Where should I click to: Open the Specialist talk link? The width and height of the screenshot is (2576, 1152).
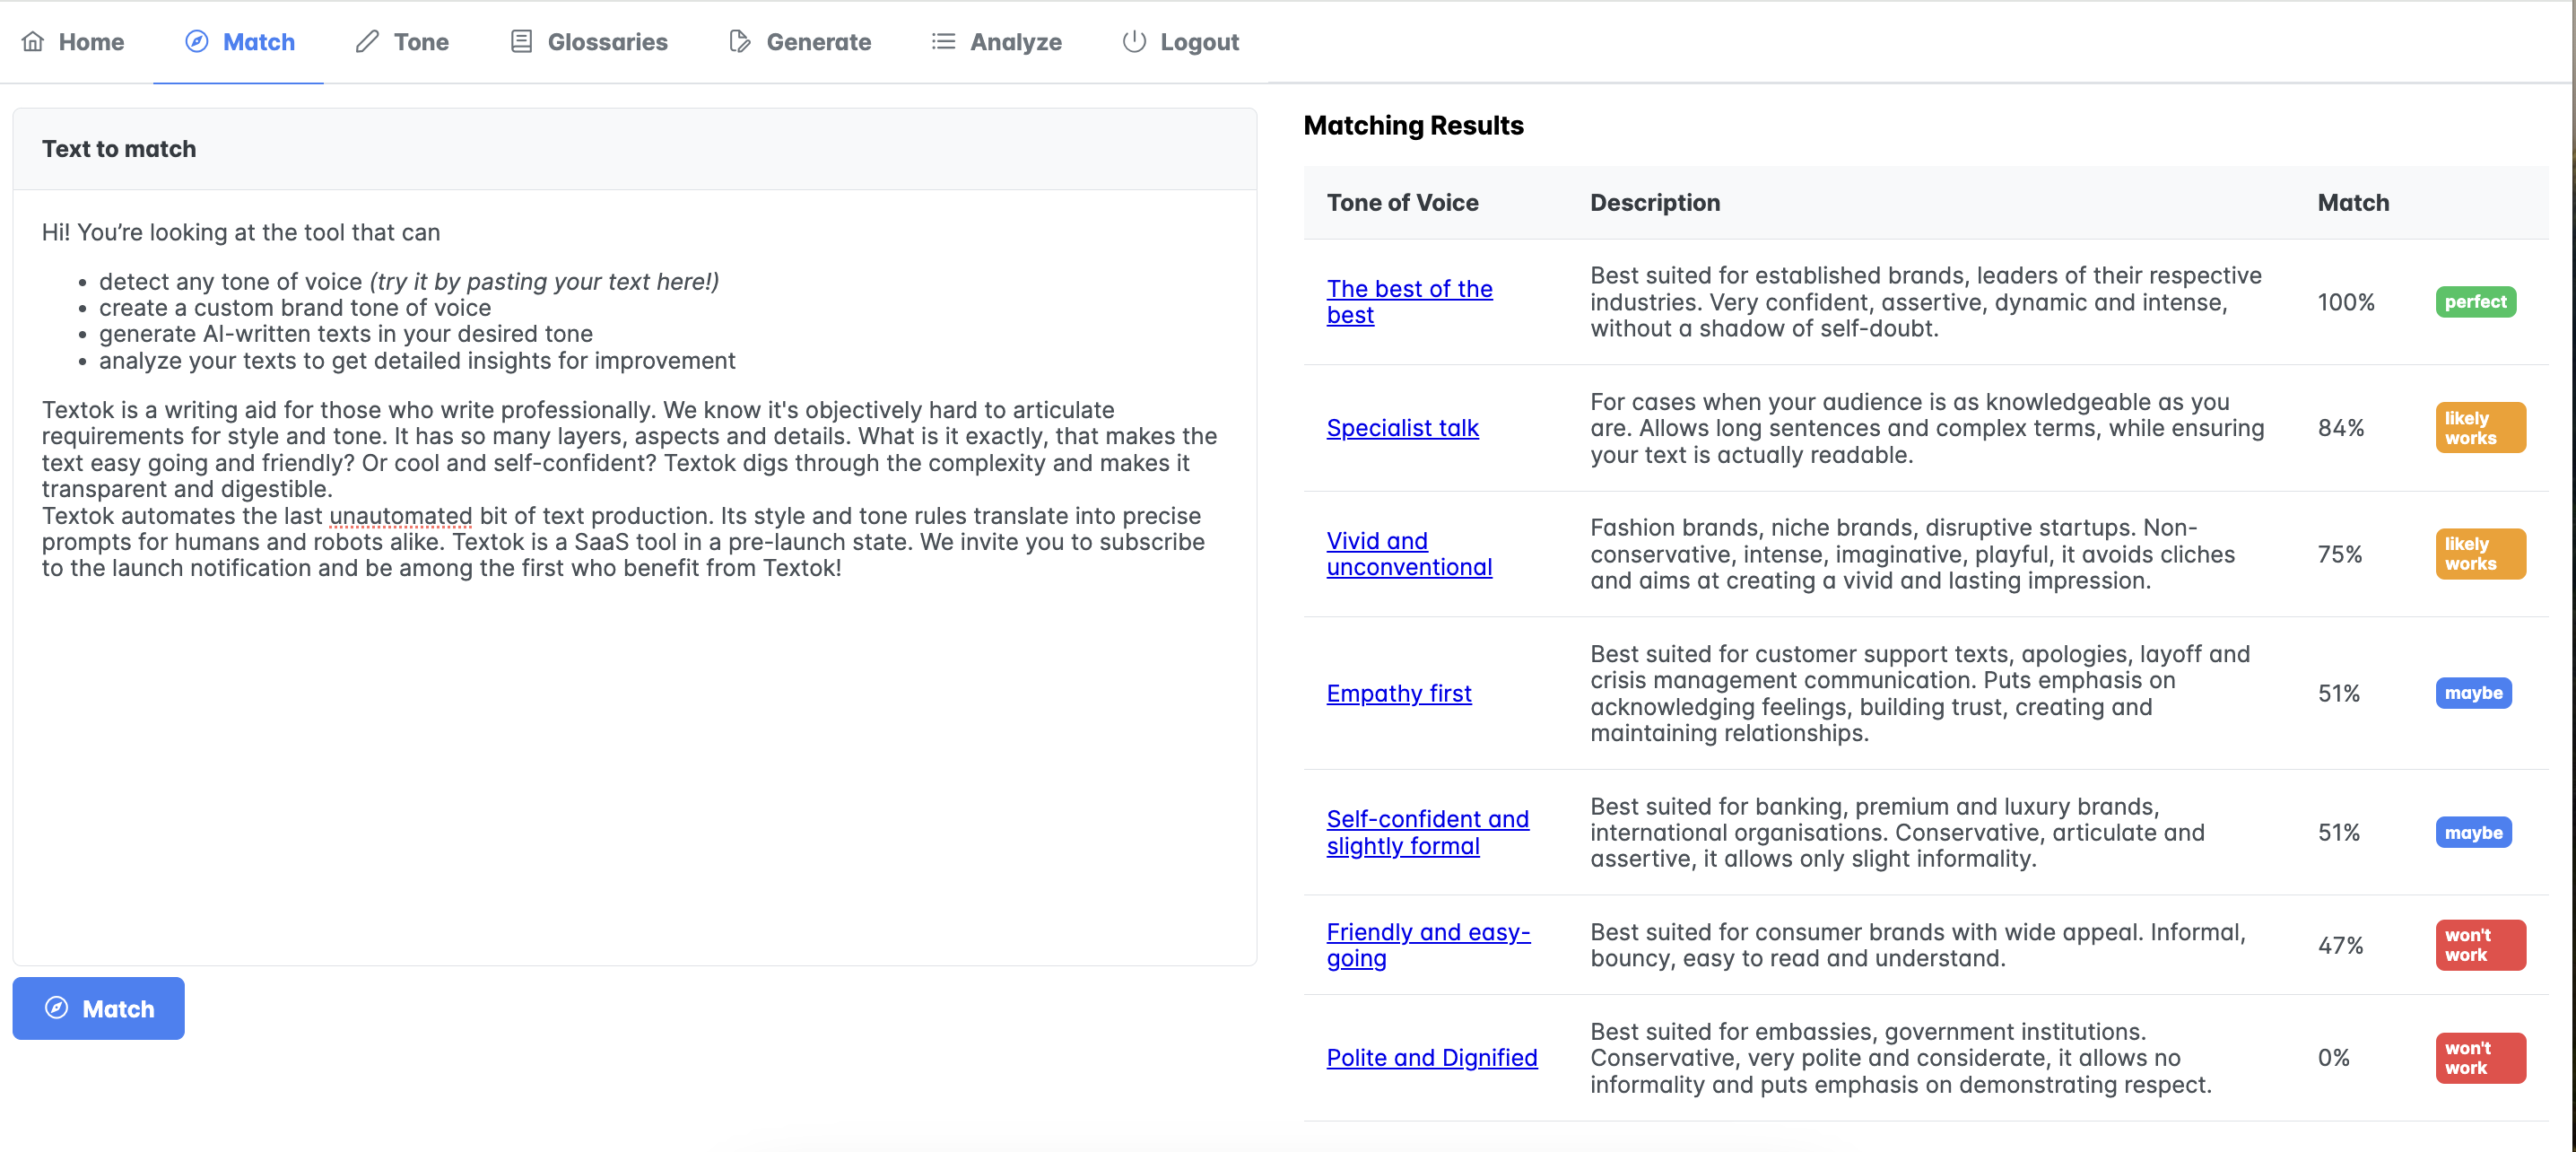pyautogui.click(x=1401, y=427)
